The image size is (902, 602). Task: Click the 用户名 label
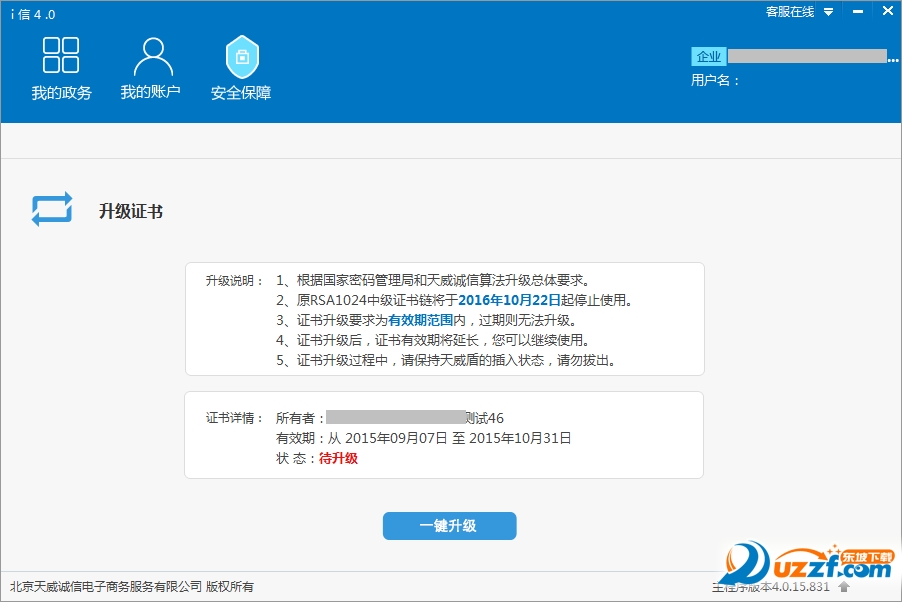(715, 81)
